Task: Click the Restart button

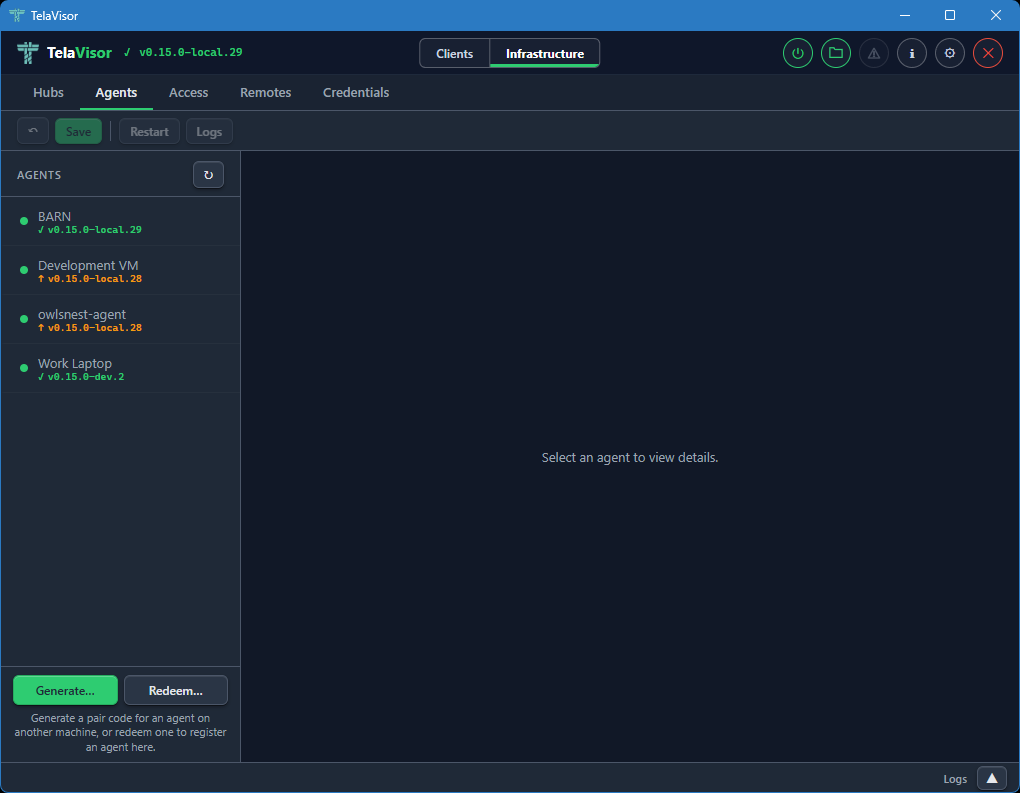Action: click(x=149, y=131)
